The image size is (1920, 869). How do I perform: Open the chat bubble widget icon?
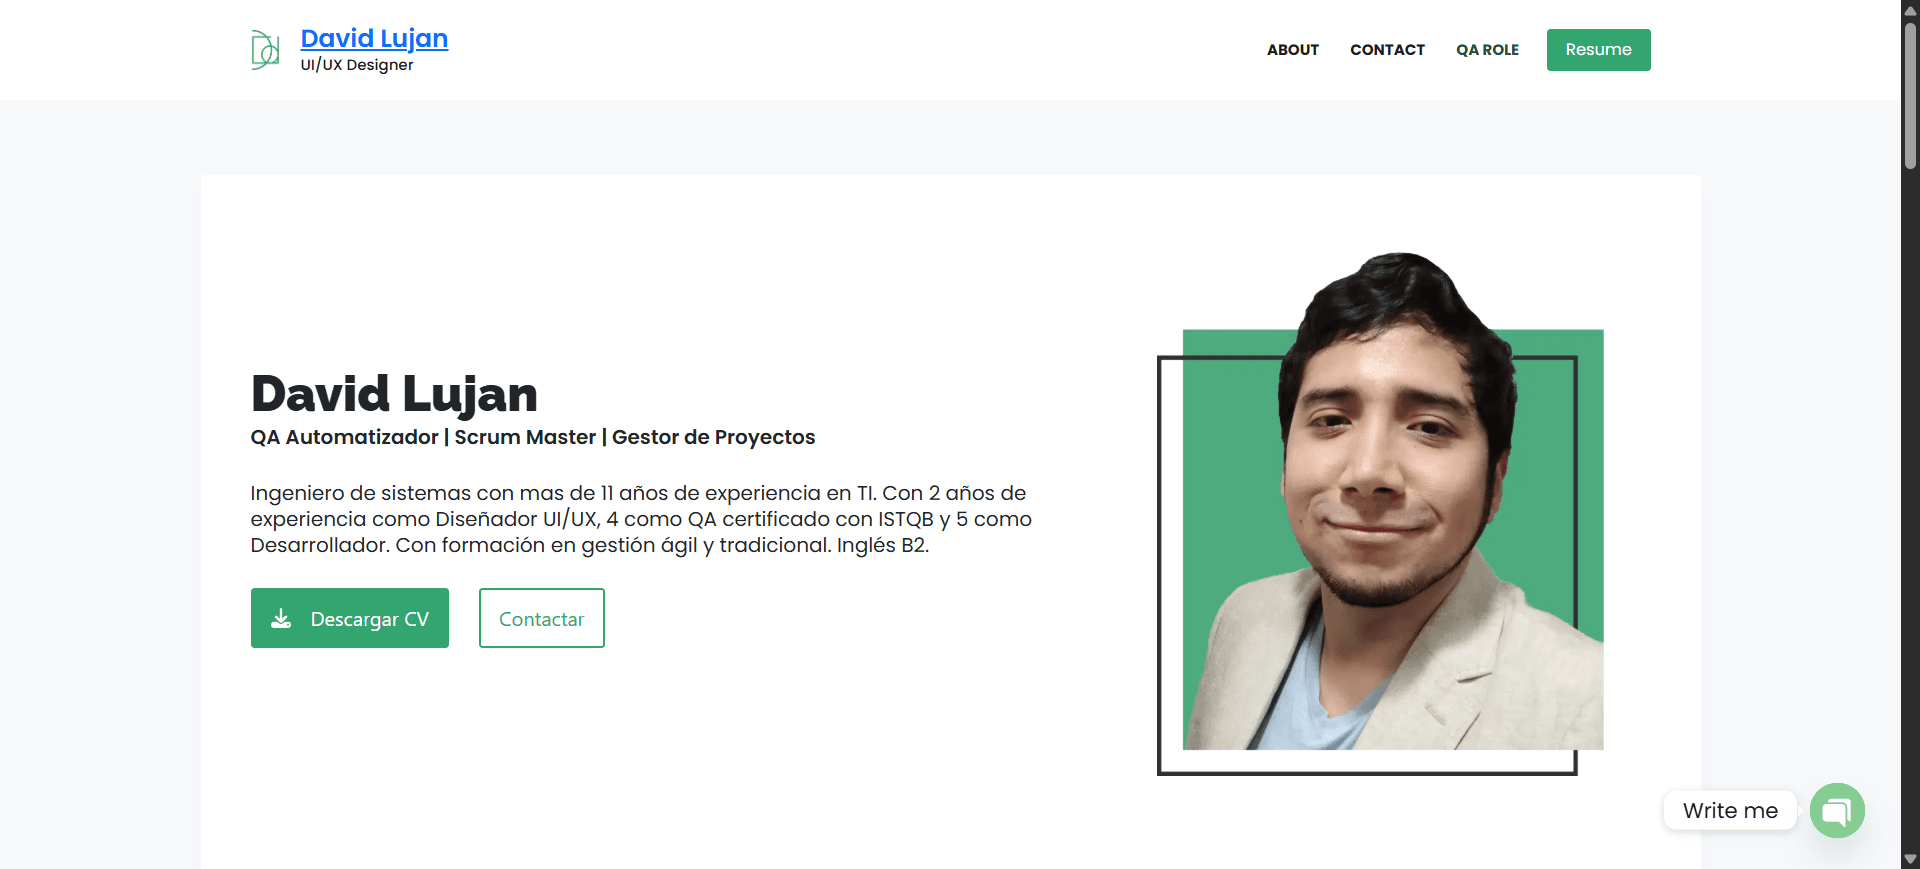(1837, 810)
